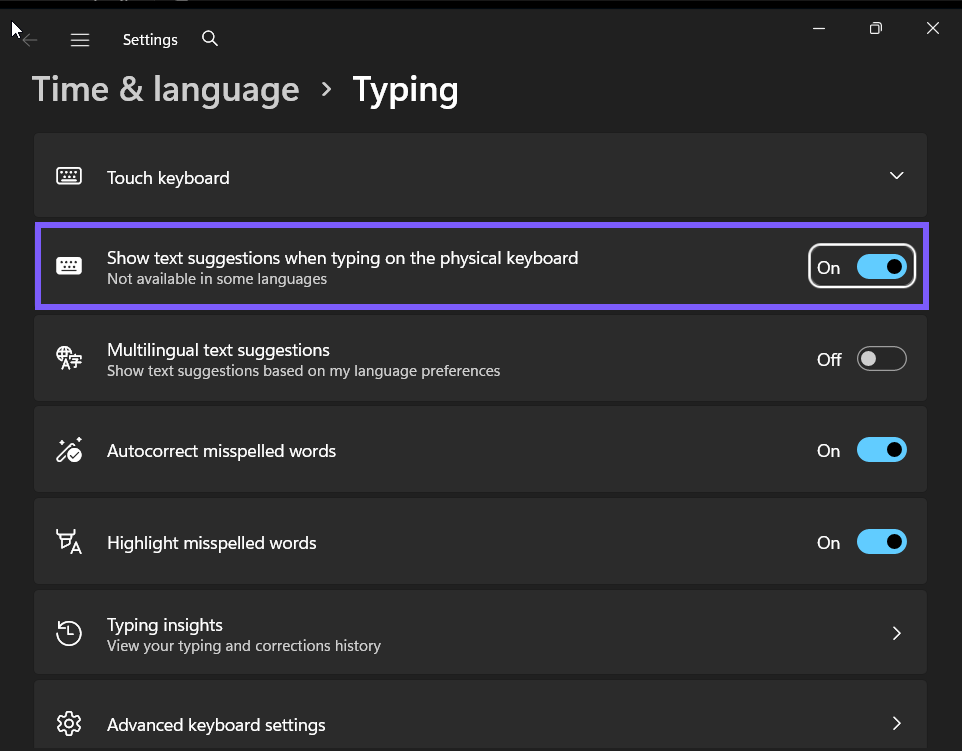962x751 pixels.
Task: Click the 'Highlight misspelled words' label
Action: click(212, 543)
